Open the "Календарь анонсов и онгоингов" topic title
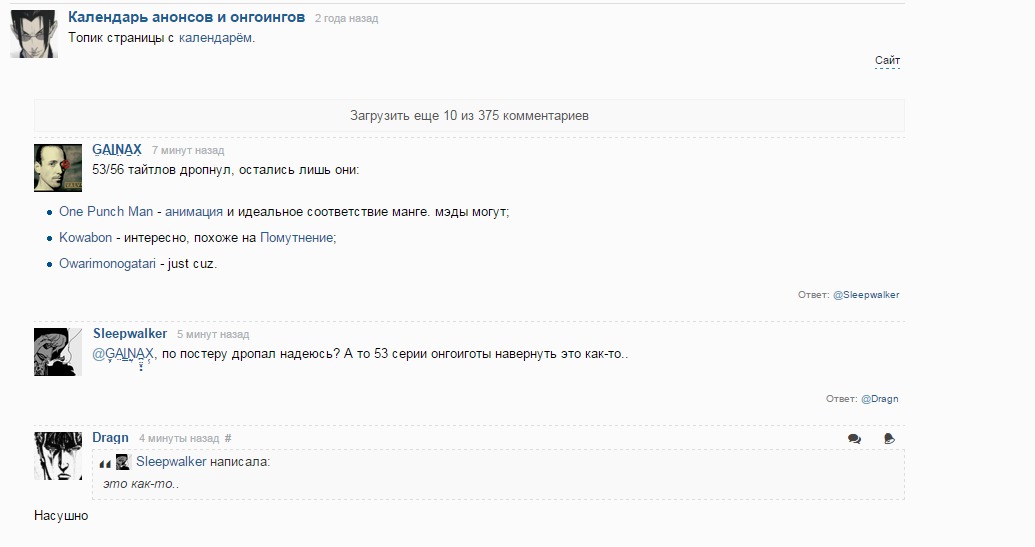The image size is (1035, 547). tap(186, 18)
